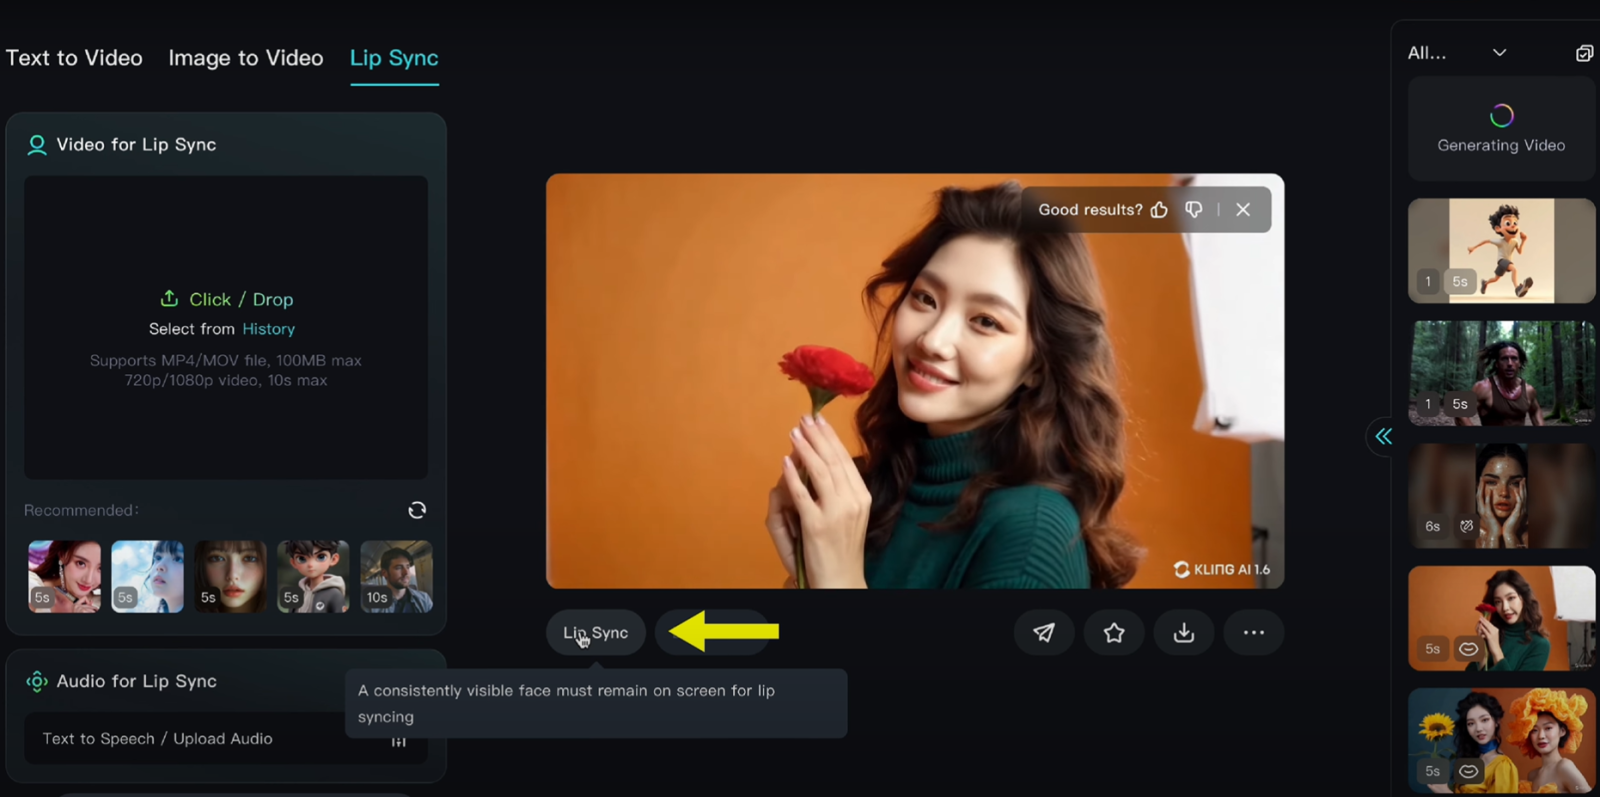Click the lip sync icon on red flower thumbnail
Screen dimensions: 1600x797
(x=1468, y=649)
